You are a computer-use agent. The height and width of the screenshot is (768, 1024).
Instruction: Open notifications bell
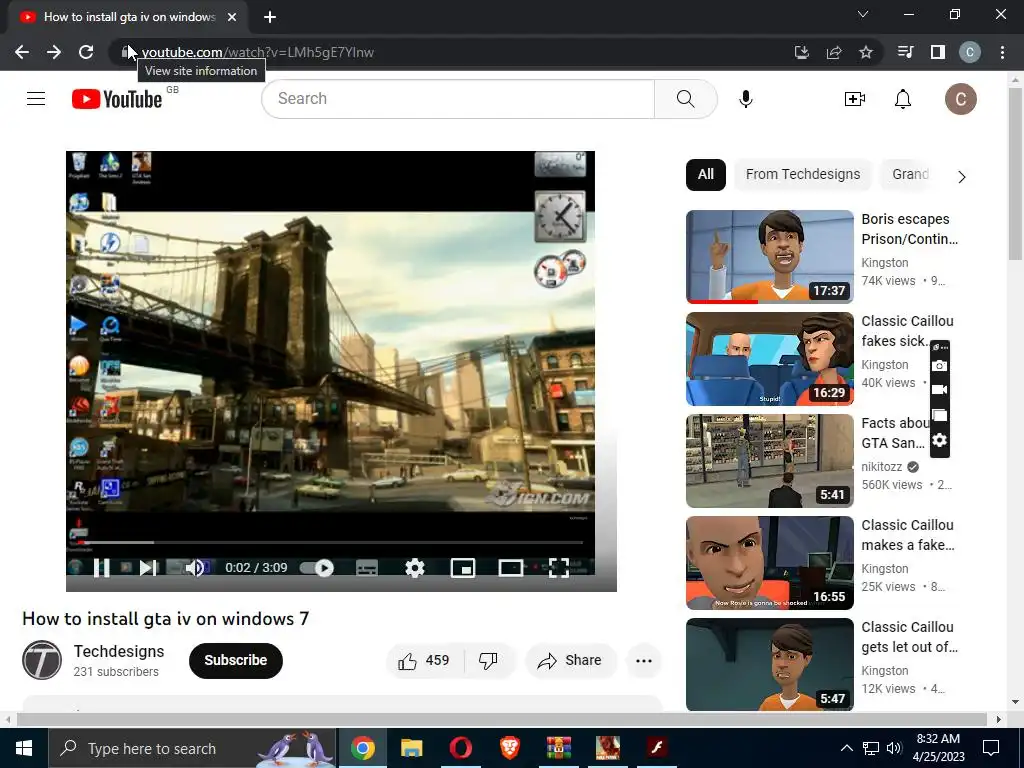click(903, 99)
